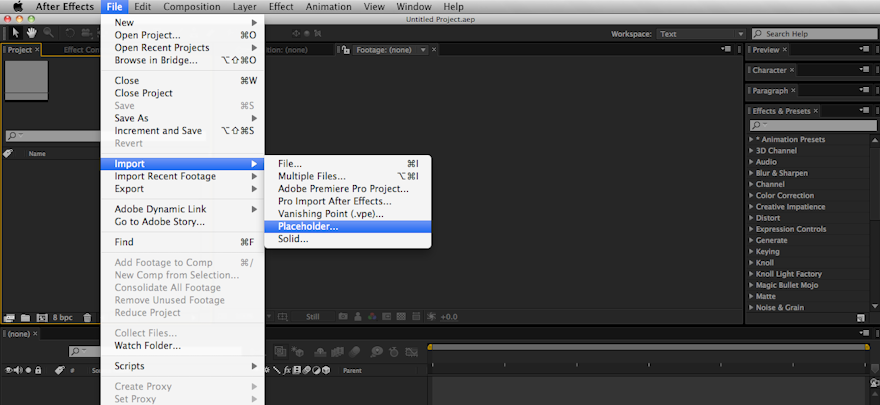Toggle the video eye column in timeline
This screenshot has height=405, width=880.
10,370
